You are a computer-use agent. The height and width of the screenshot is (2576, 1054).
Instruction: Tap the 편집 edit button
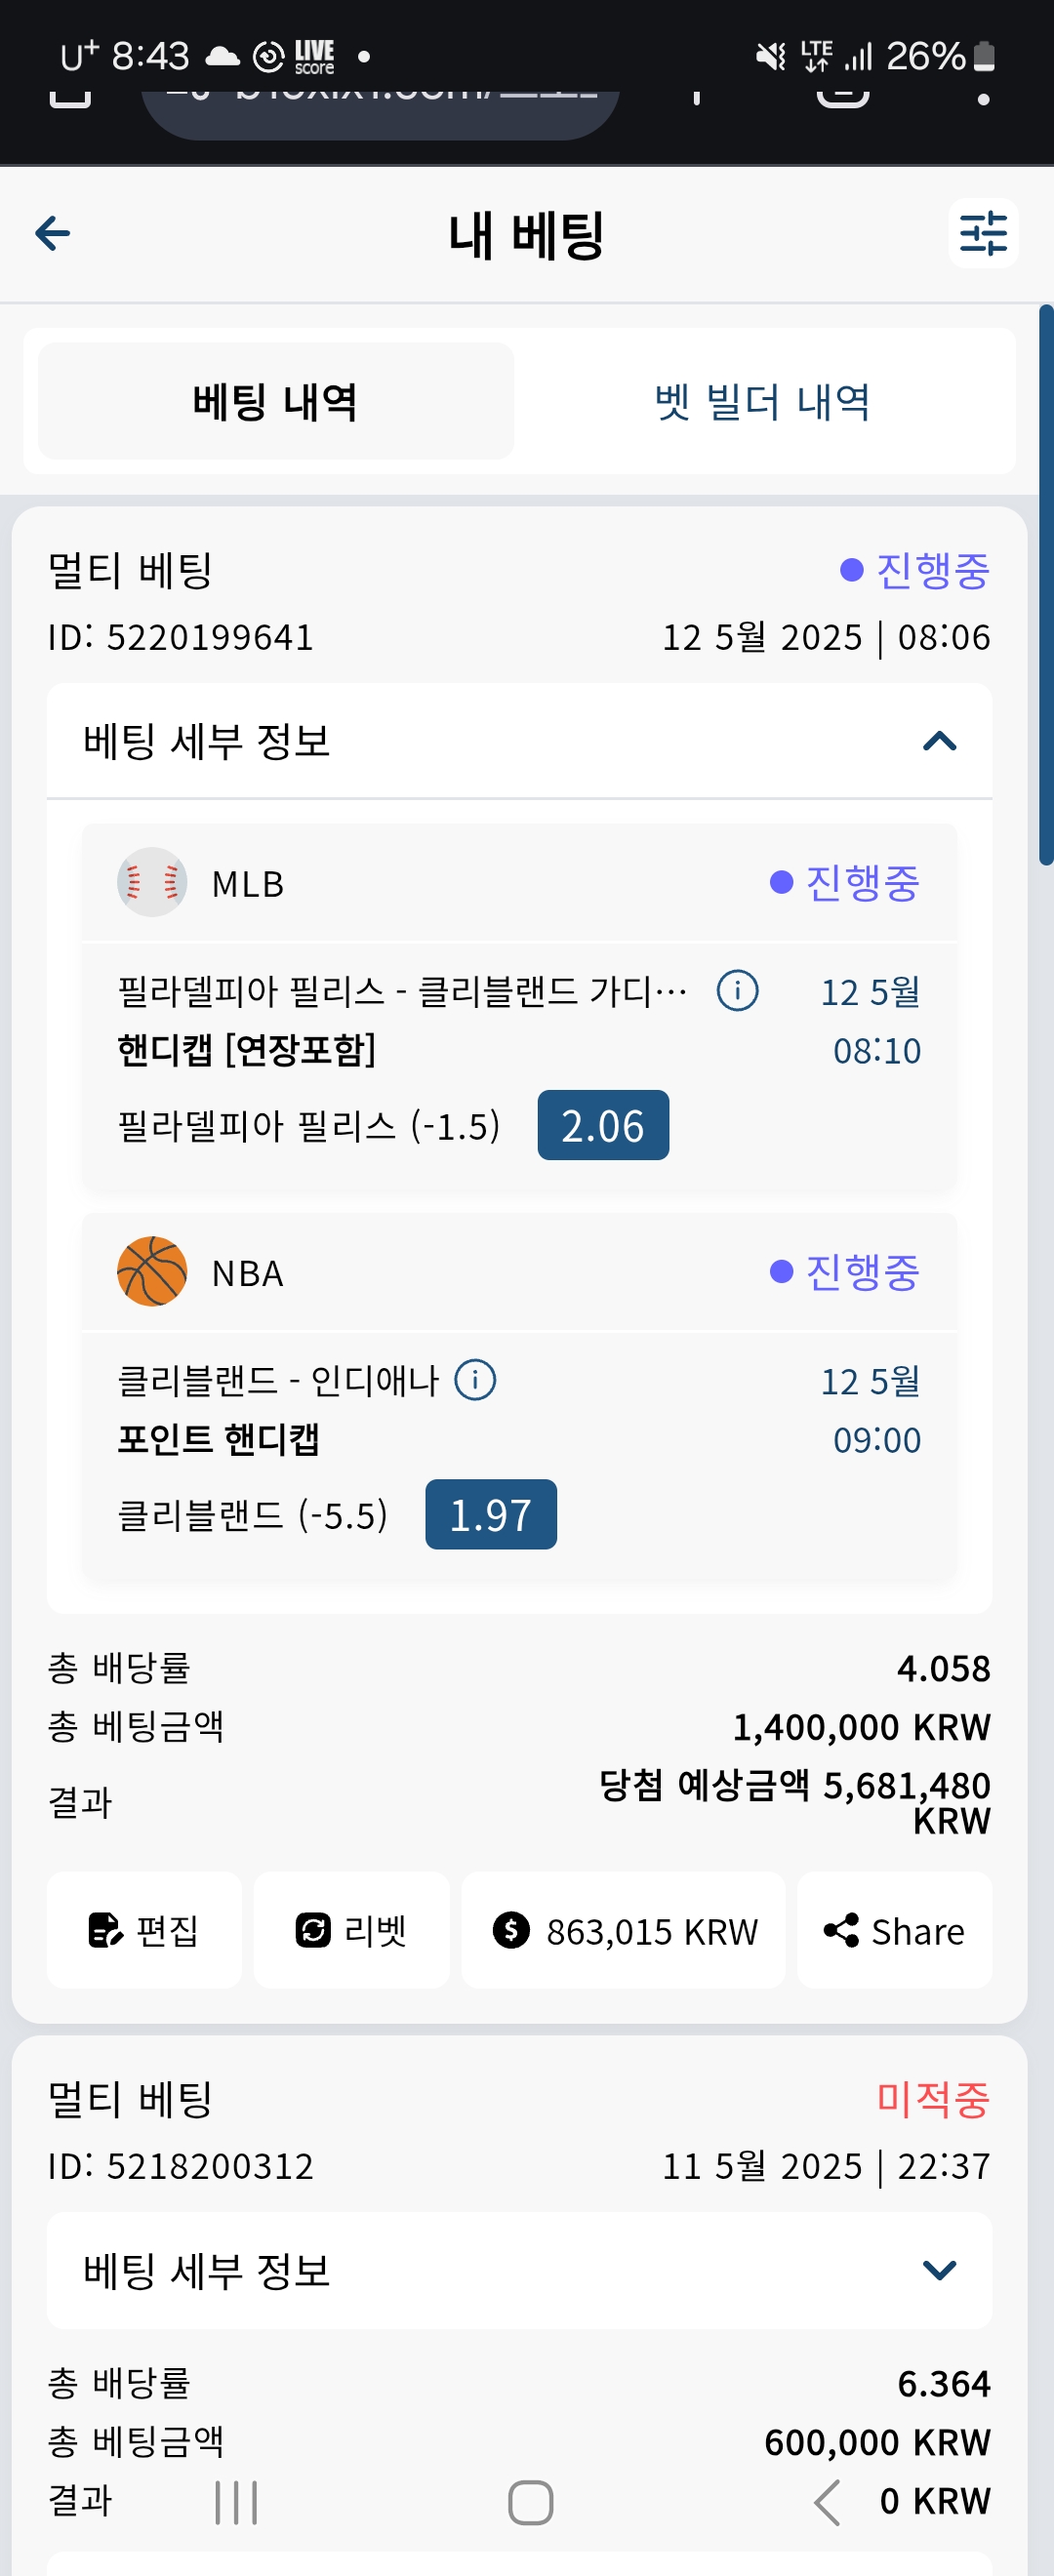(x=144, y=1930)
